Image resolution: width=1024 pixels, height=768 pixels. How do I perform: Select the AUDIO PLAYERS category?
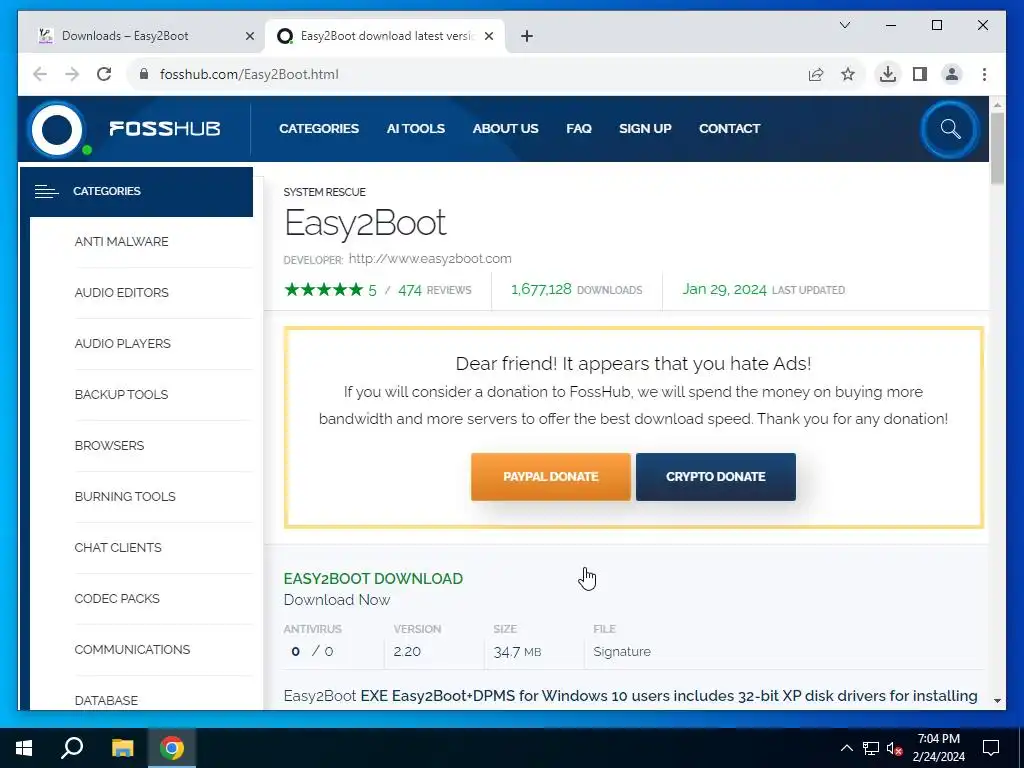coord(122,344)
